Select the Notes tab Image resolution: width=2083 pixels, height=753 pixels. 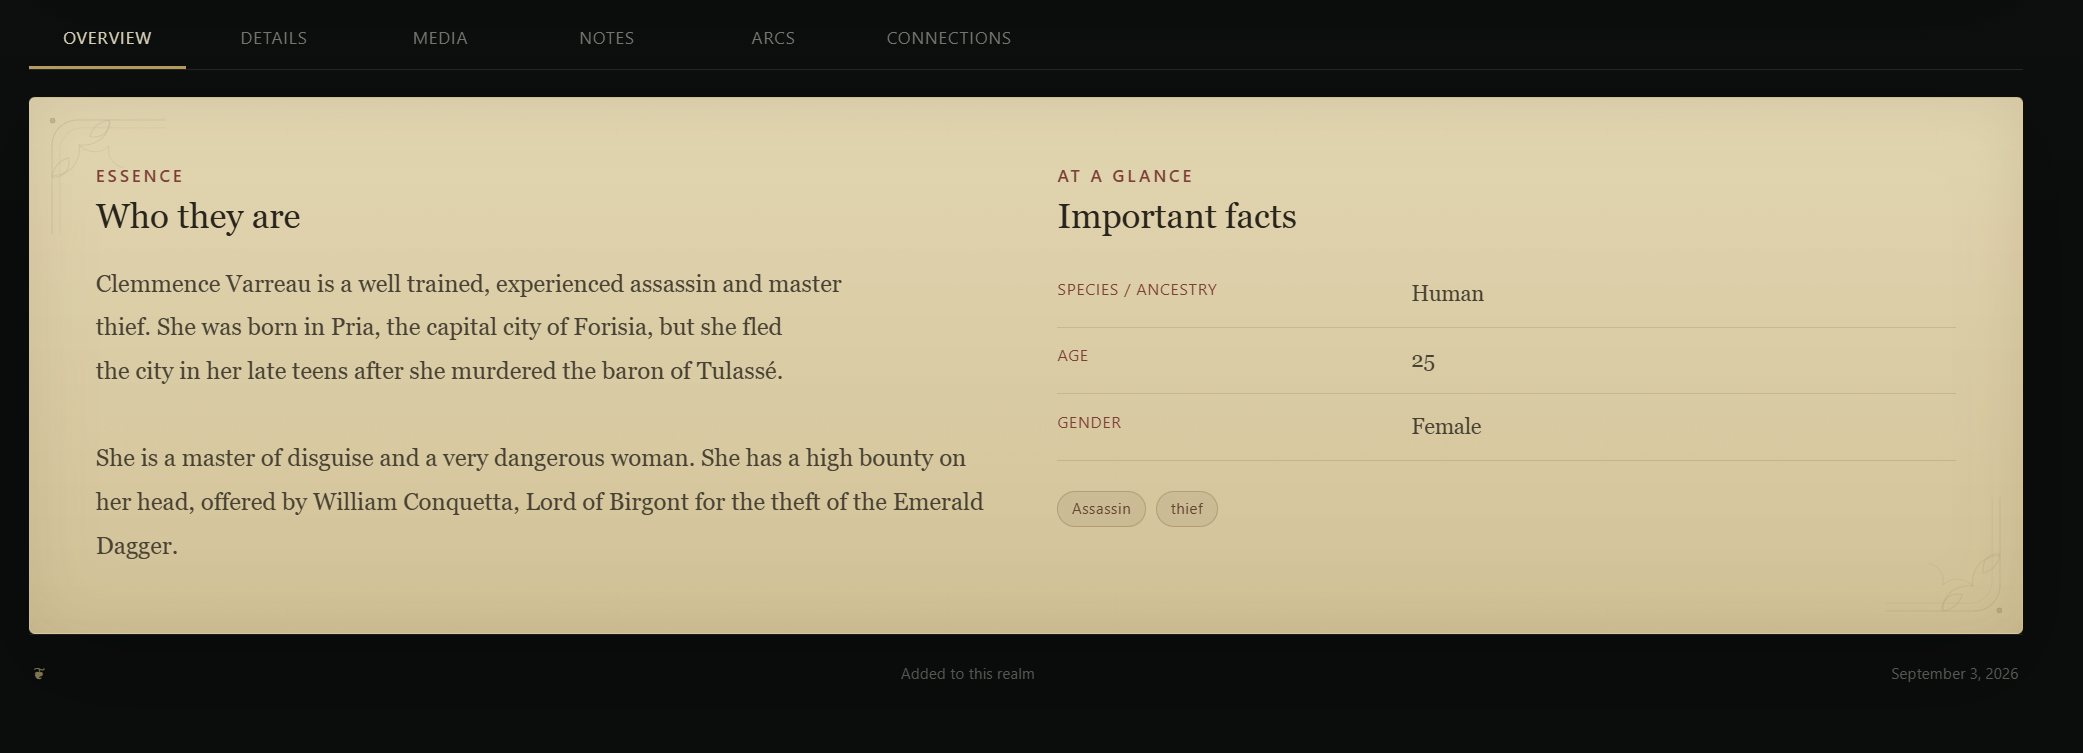[607, 38]
